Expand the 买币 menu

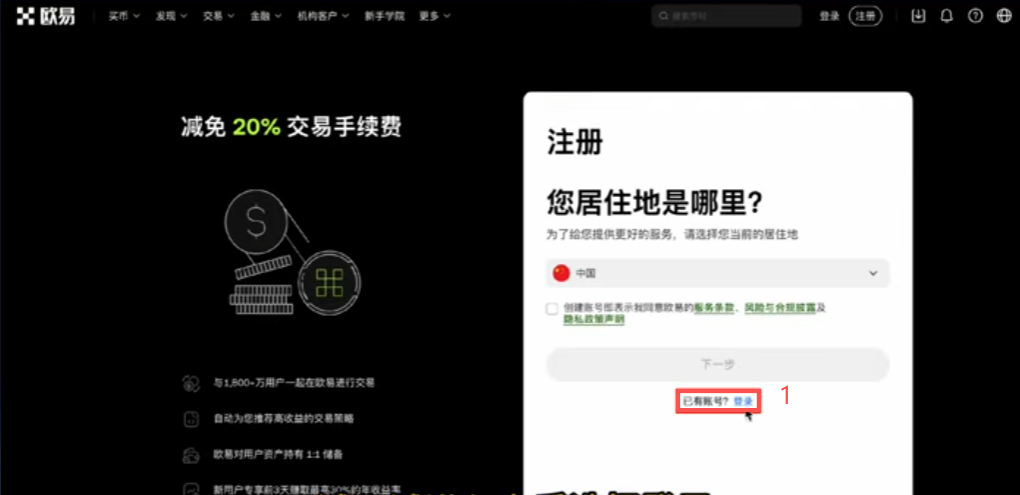pos(124,16)
